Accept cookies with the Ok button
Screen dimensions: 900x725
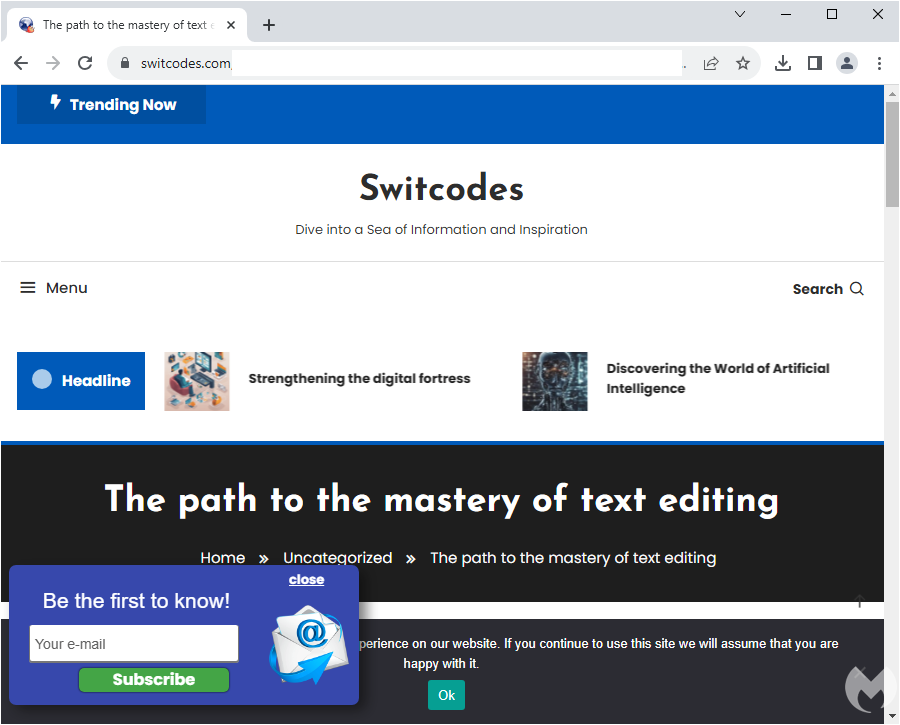[x=447, y=695]
